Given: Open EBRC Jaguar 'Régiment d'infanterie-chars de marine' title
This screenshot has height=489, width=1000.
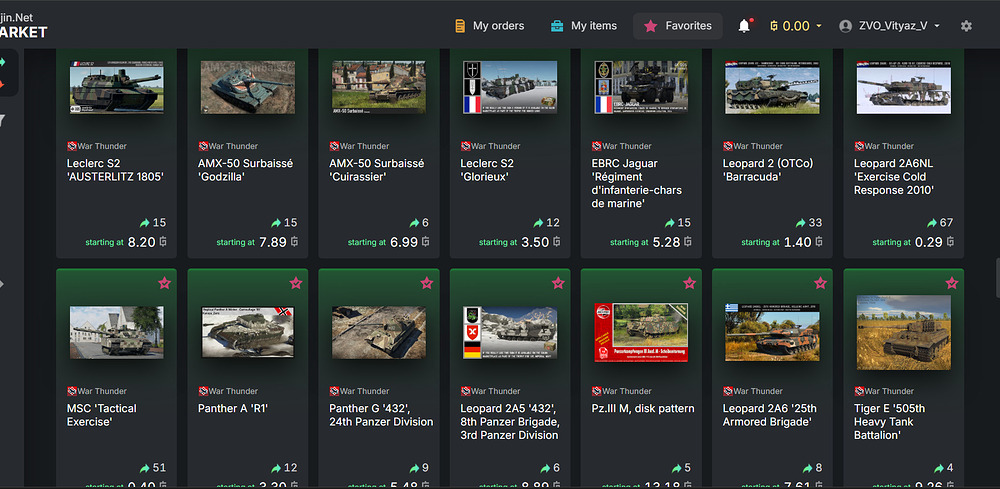Looking at the screenshot, I should [636, 184].
